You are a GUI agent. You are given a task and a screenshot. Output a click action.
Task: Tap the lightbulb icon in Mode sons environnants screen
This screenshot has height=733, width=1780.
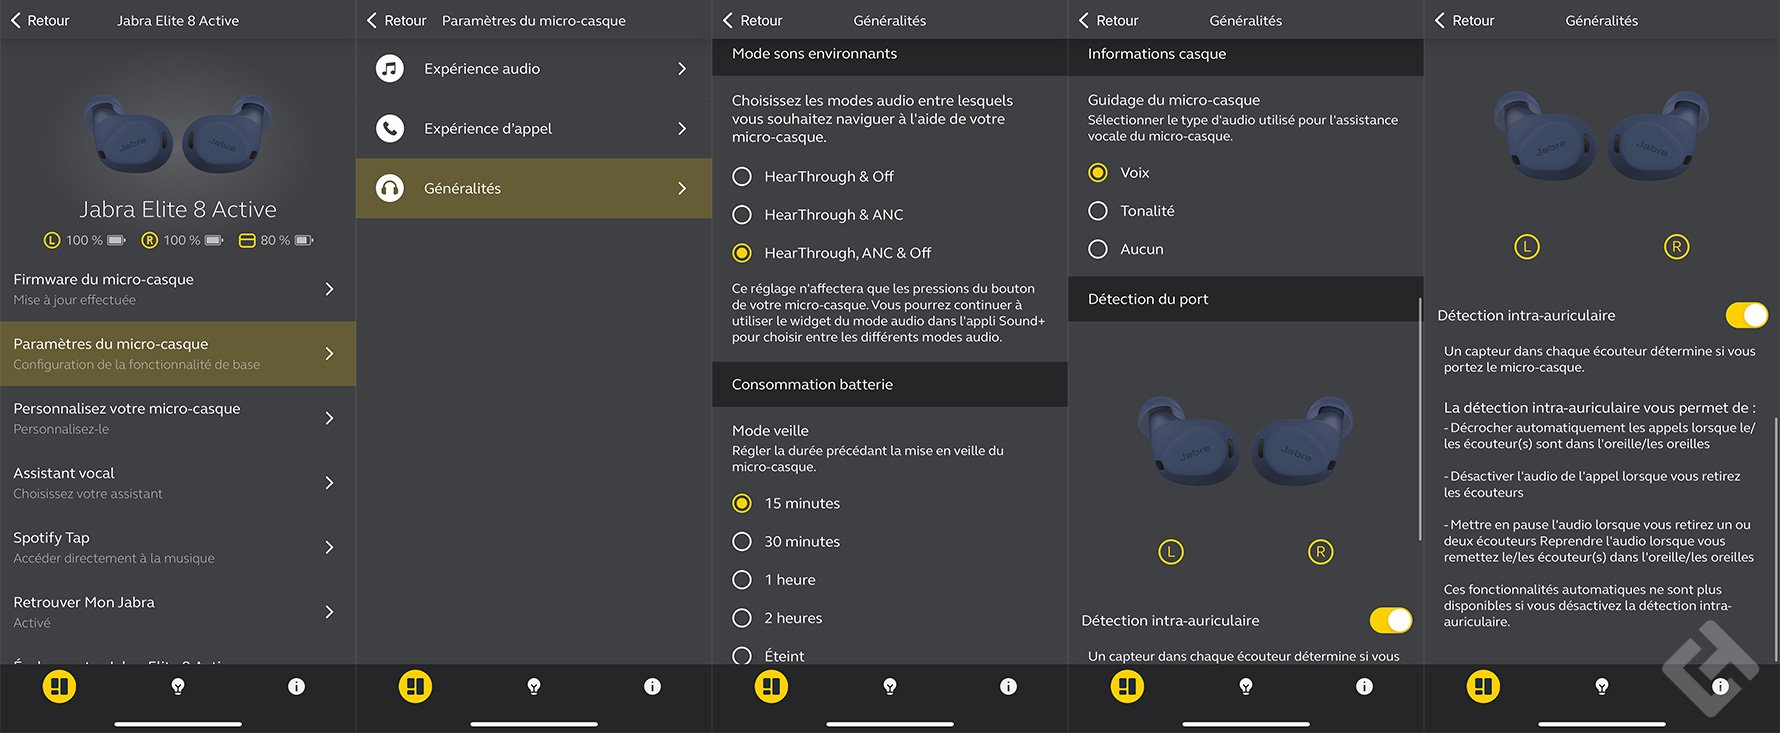point(890,686)
